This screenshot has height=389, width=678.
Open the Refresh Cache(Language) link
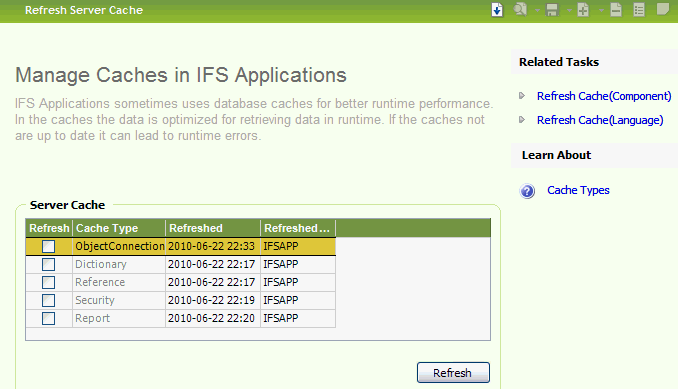600,120
